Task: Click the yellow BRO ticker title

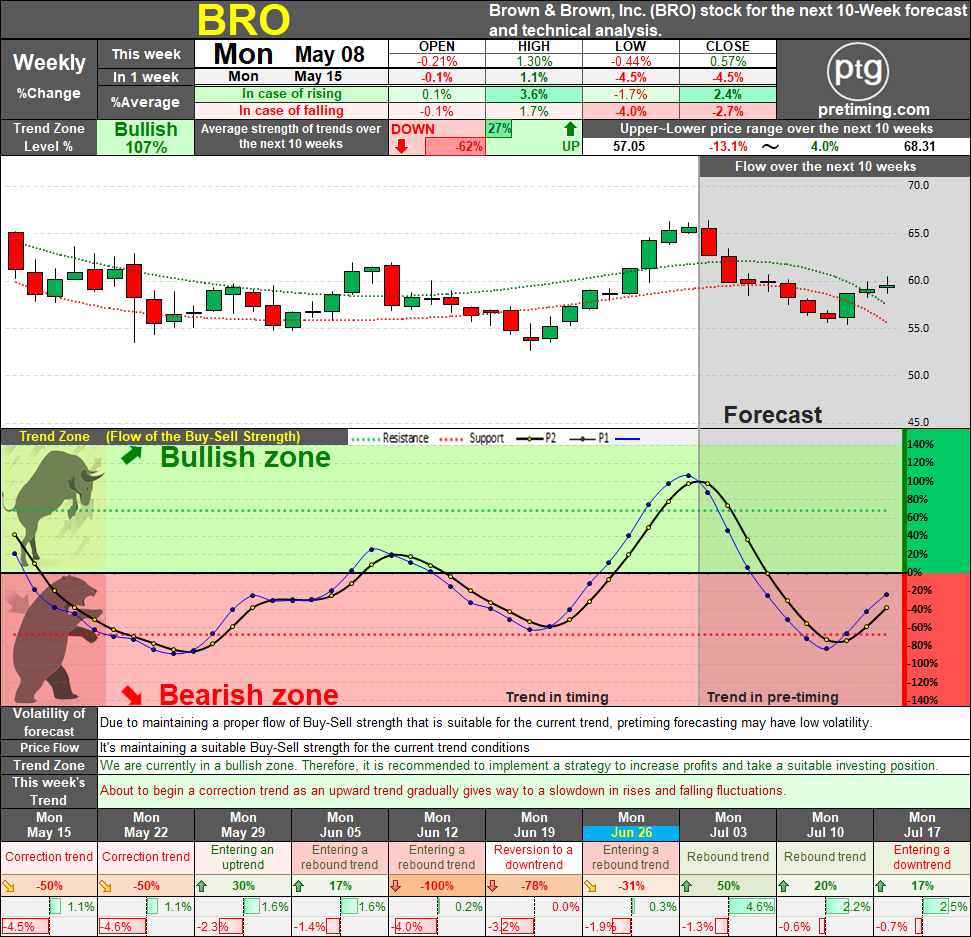Action: [243, 20]
